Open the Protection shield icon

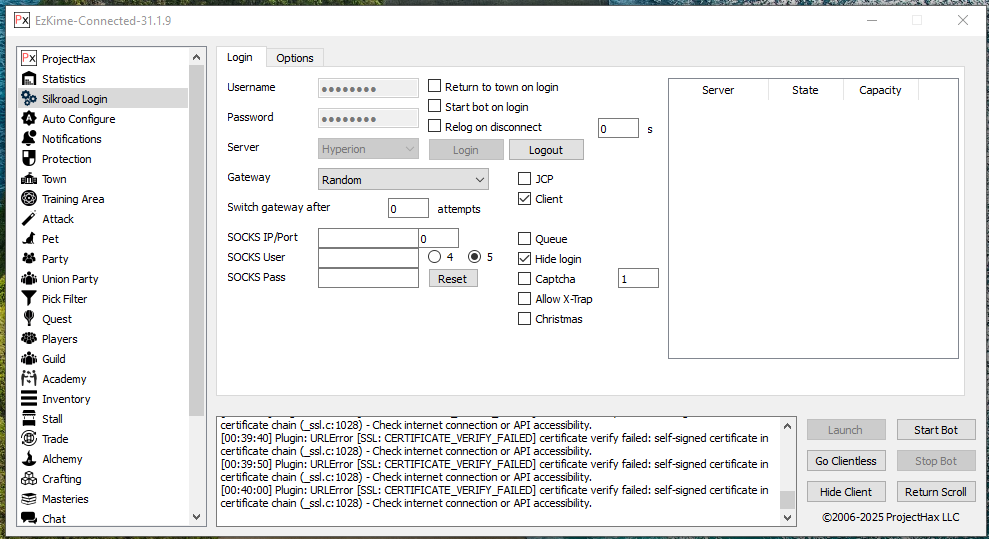pyautogui.click(x=29, y=159)
